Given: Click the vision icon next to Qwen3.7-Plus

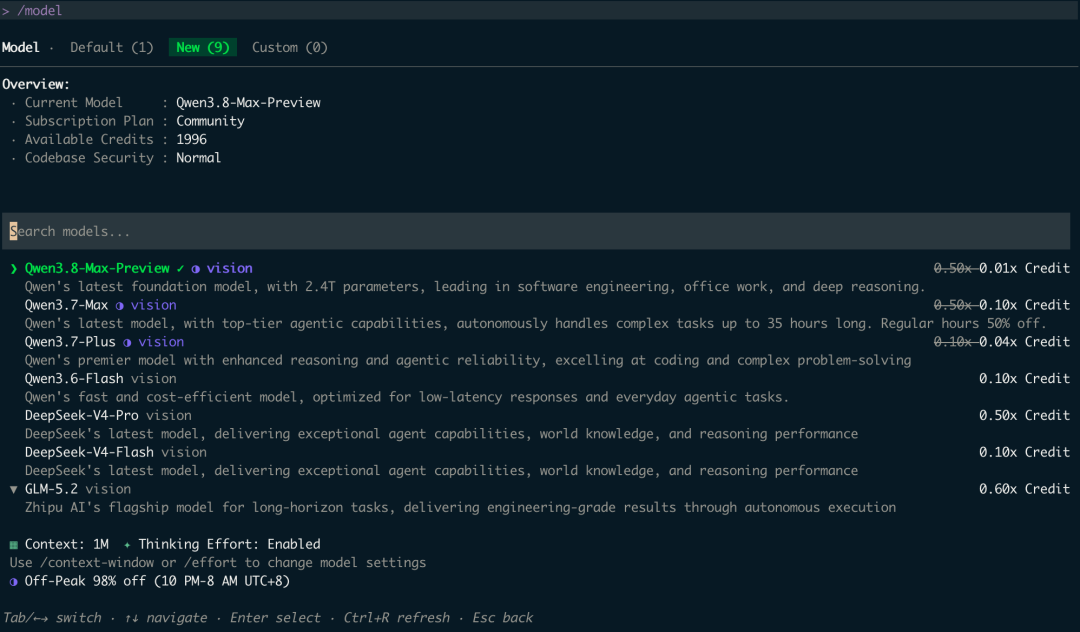Looking at the screenshot, I should (x=127, y=342).
